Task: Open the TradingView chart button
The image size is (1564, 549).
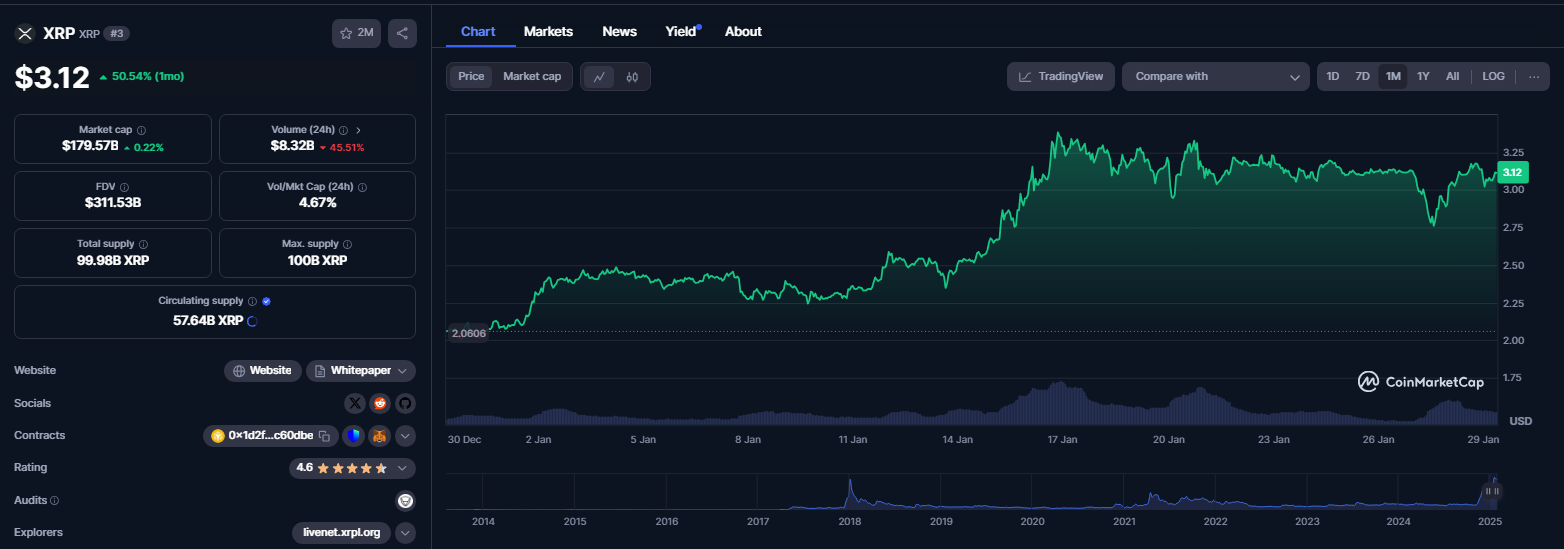Action: tap(1061, 77)
